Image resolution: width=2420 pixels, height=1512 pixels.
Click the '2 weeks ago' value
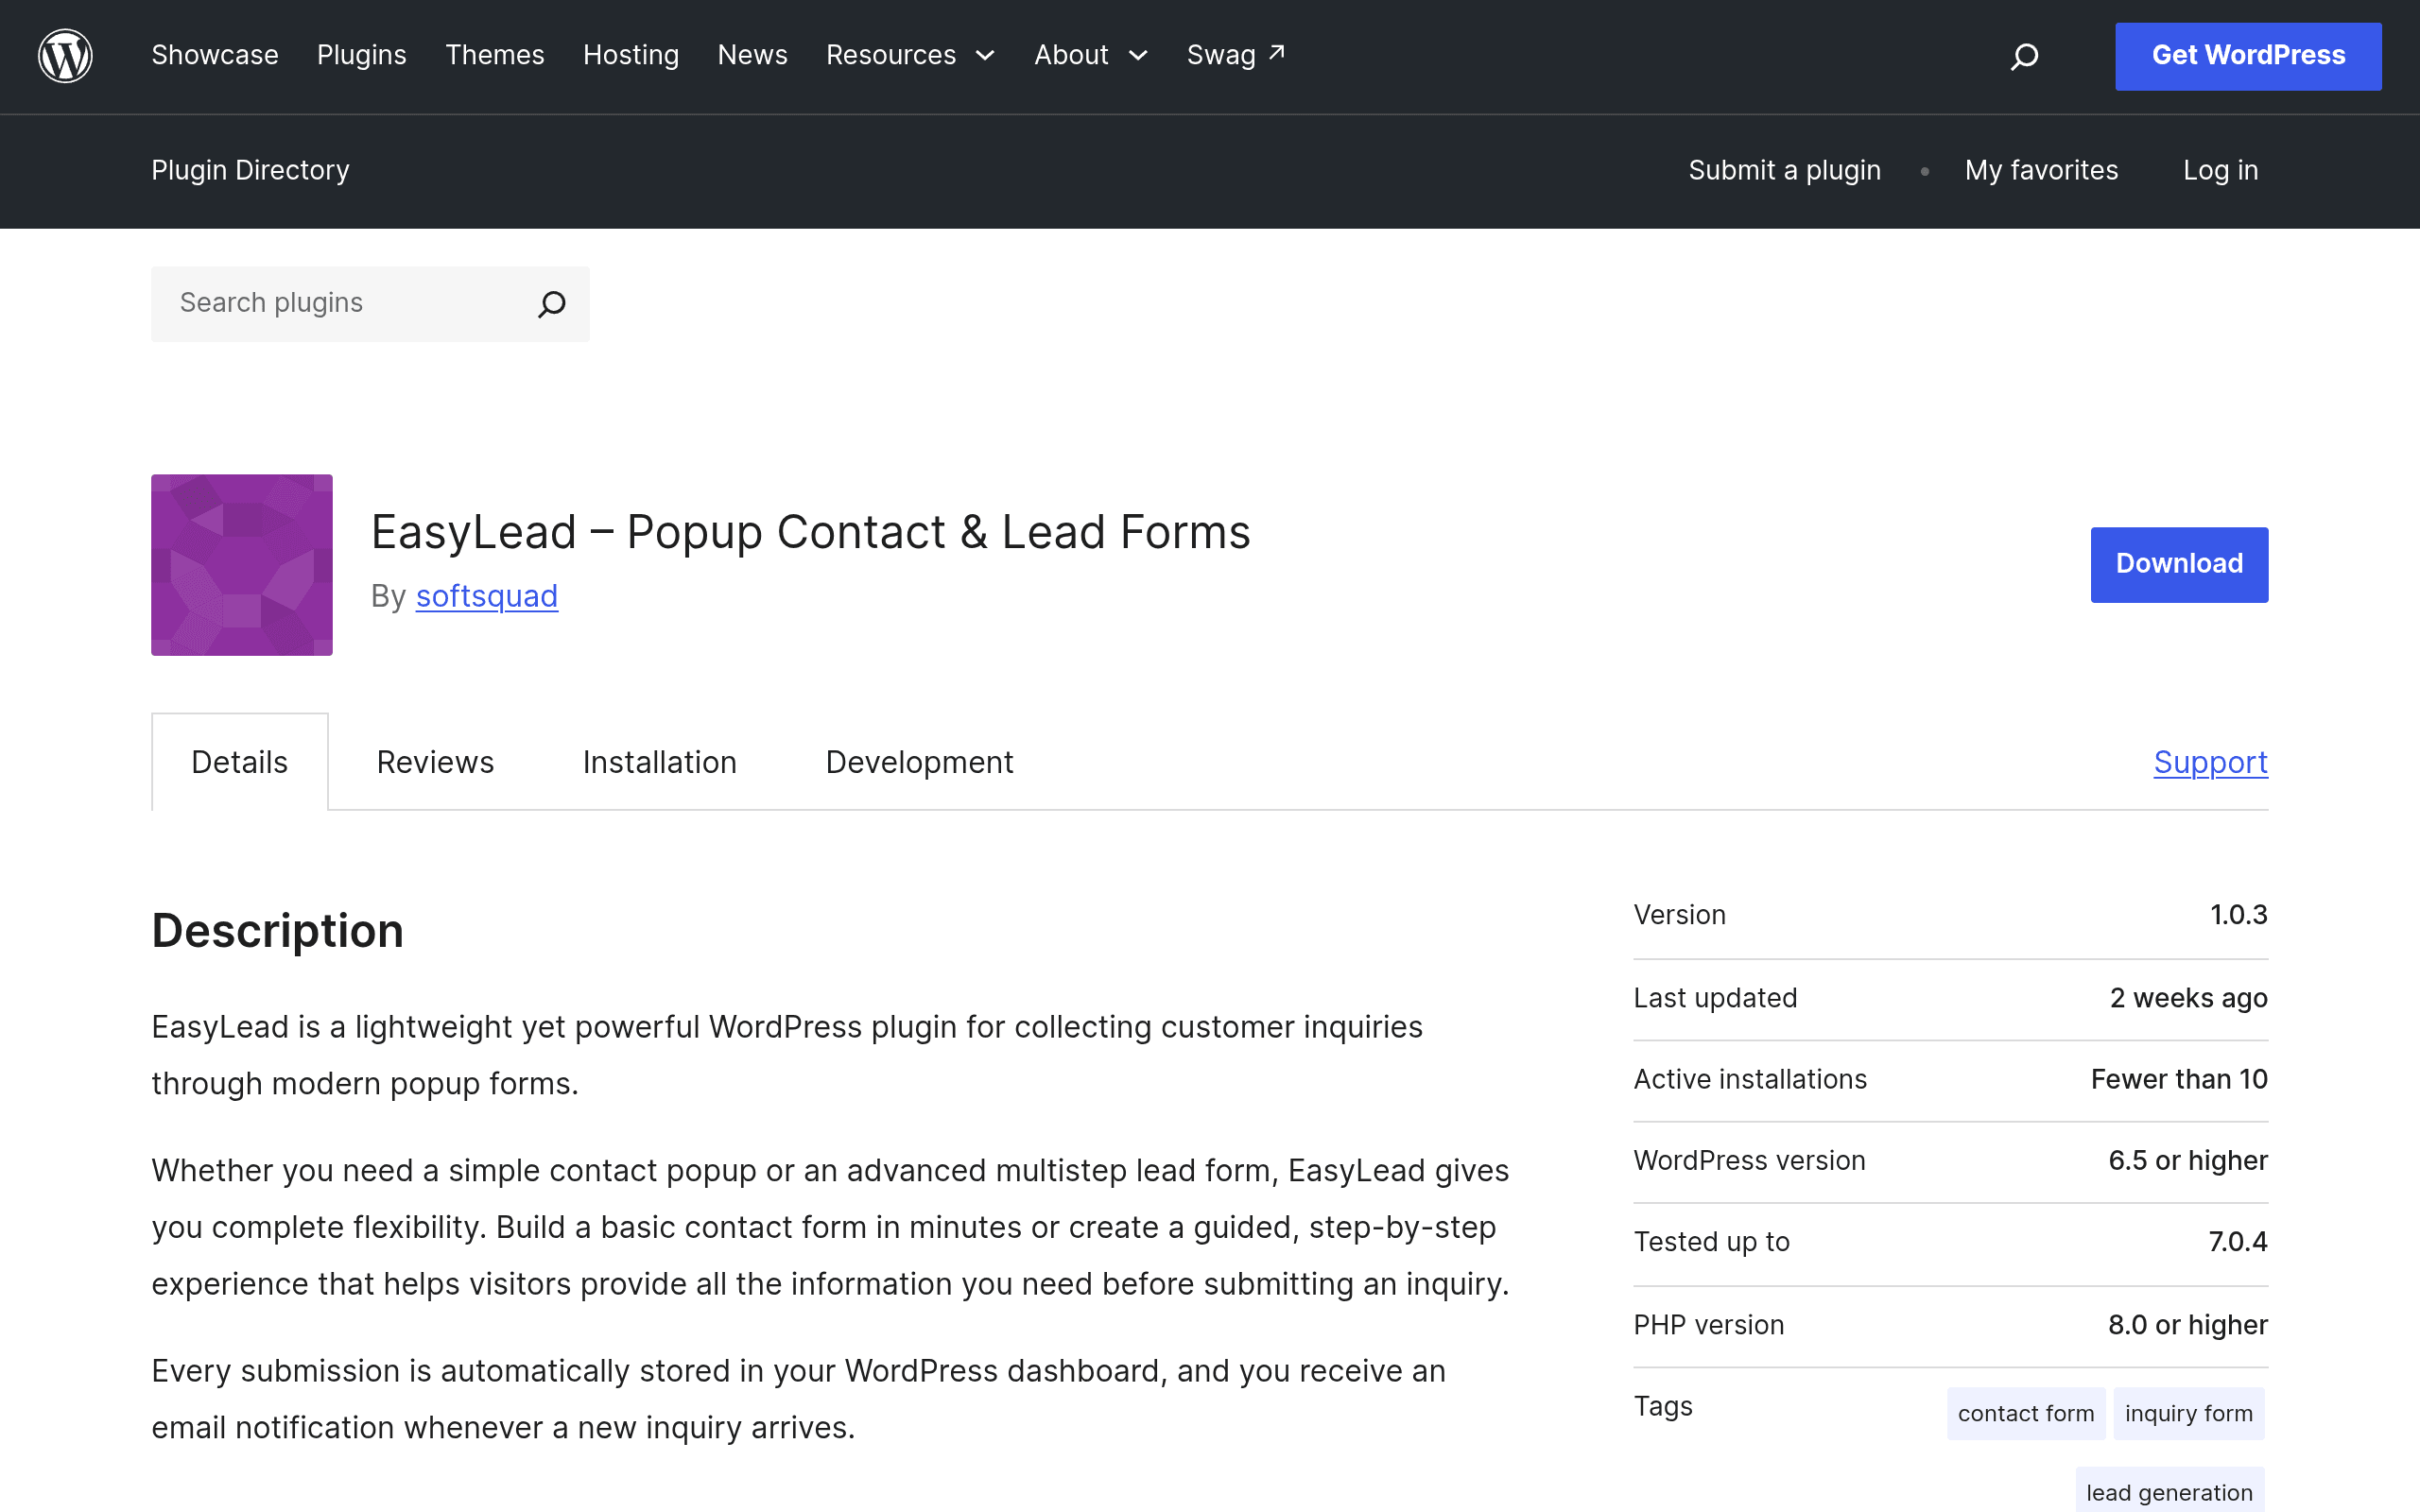2189,998
